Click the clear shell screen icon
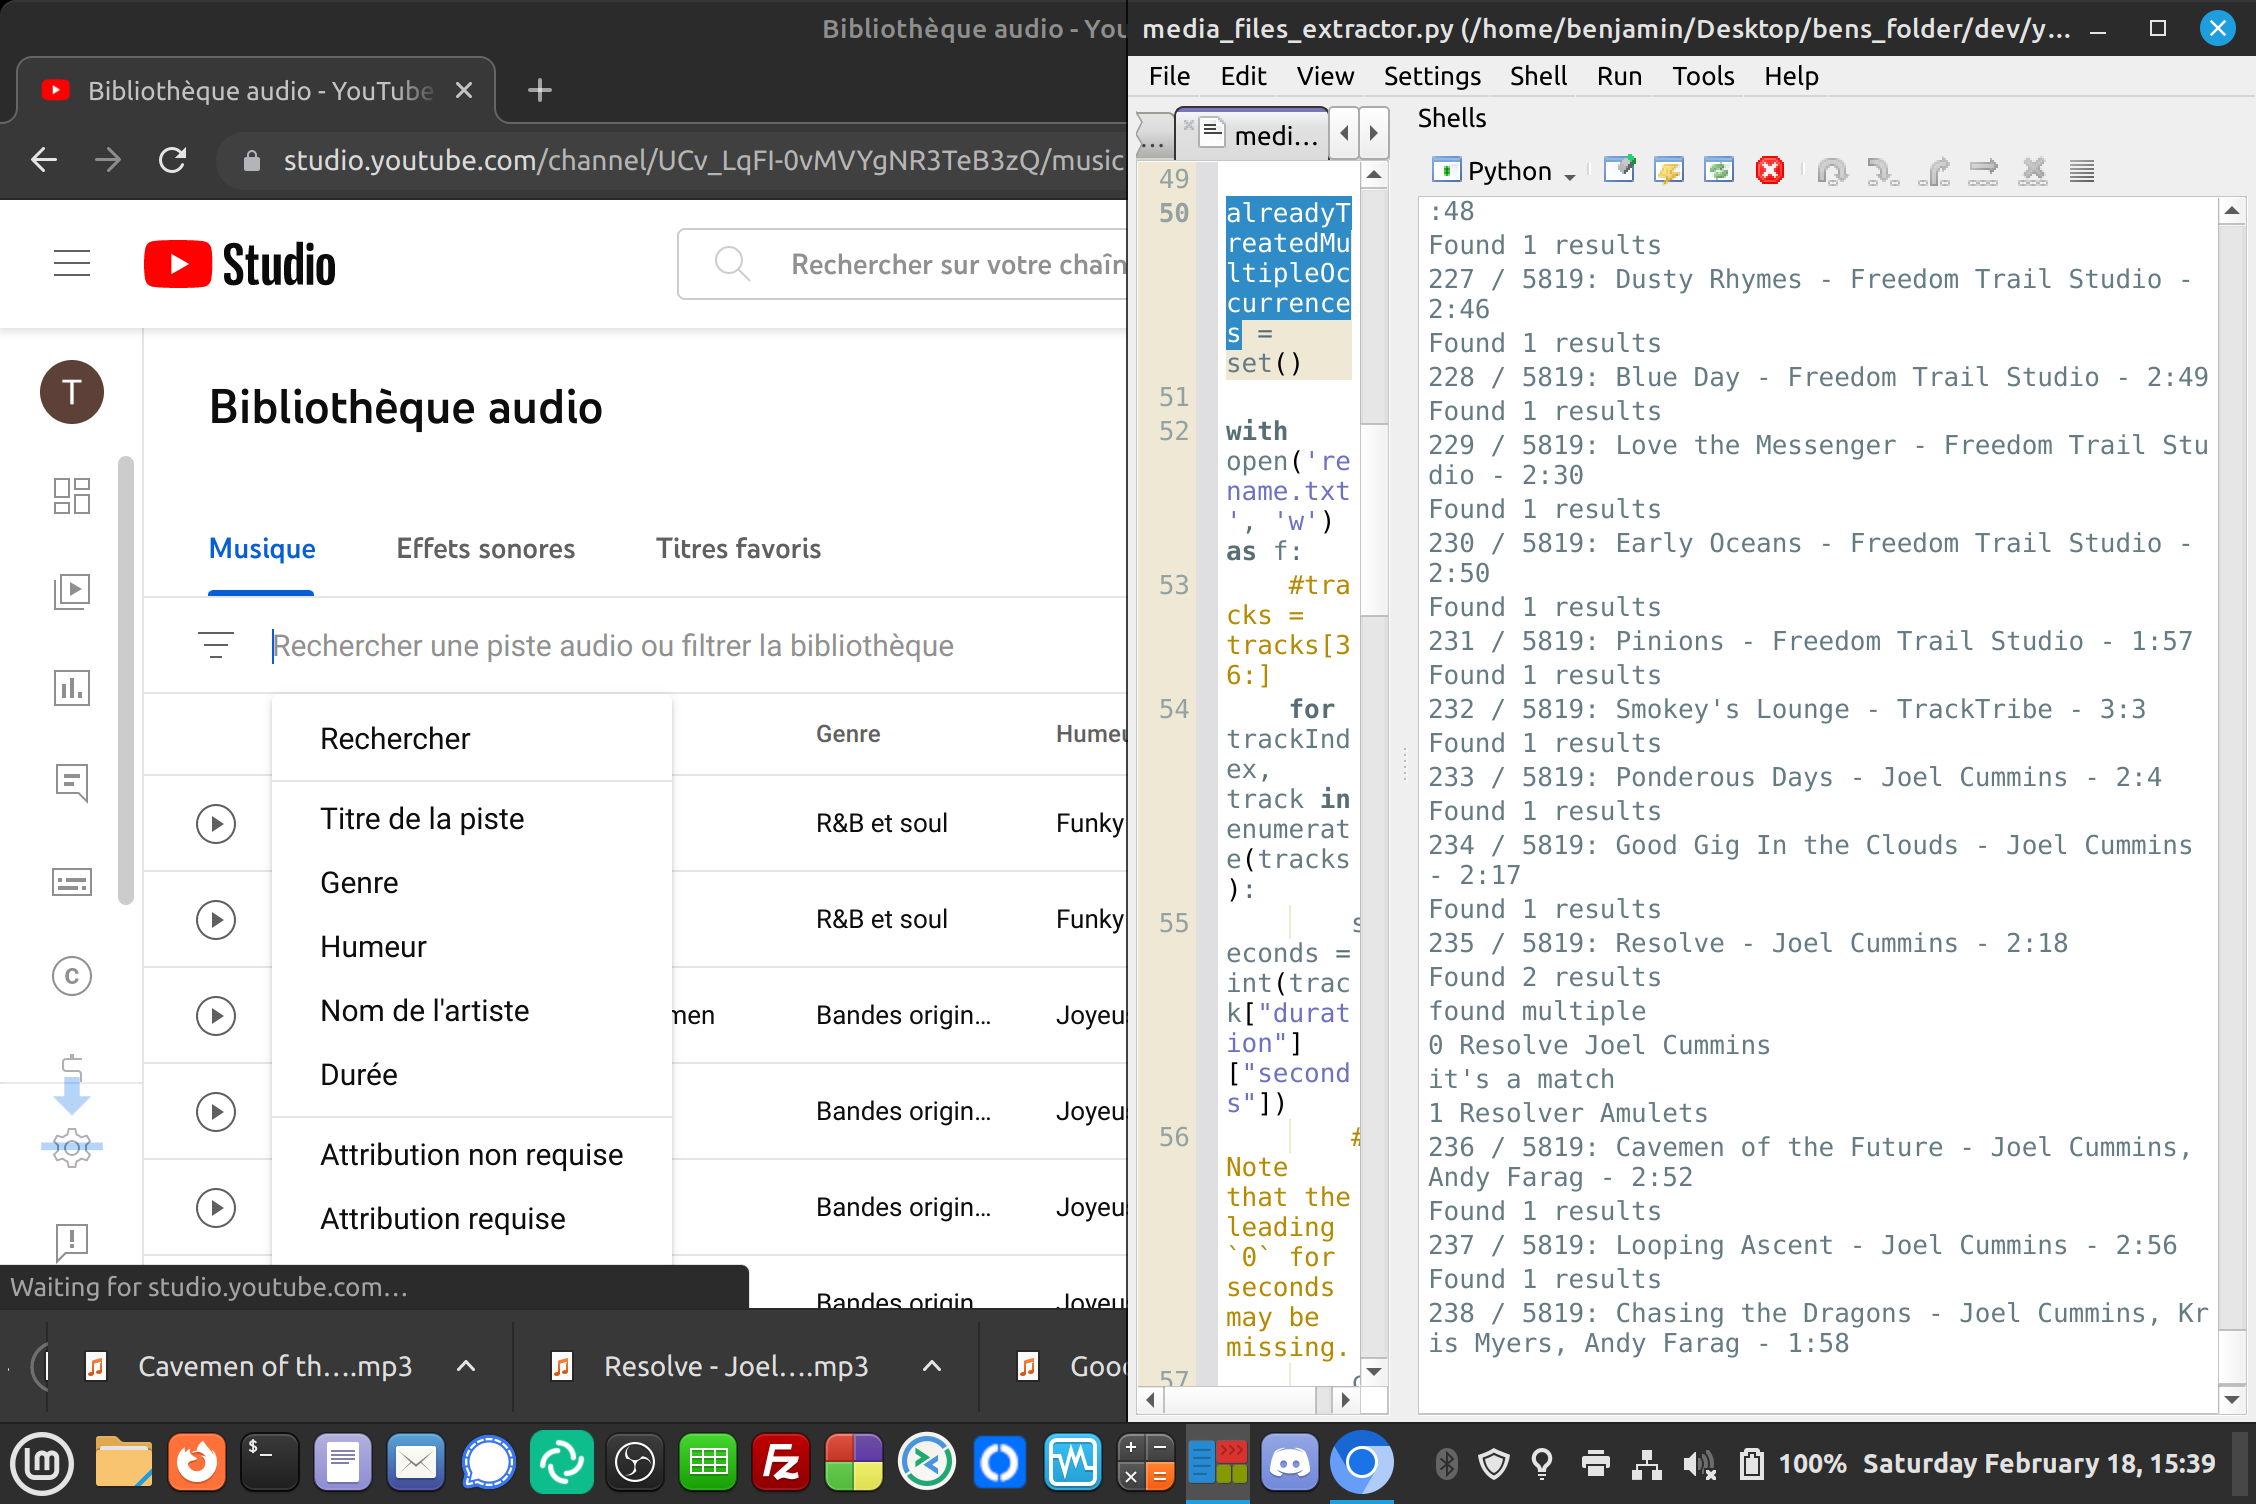The image size is (2256, 1504). coord(1619,171)
